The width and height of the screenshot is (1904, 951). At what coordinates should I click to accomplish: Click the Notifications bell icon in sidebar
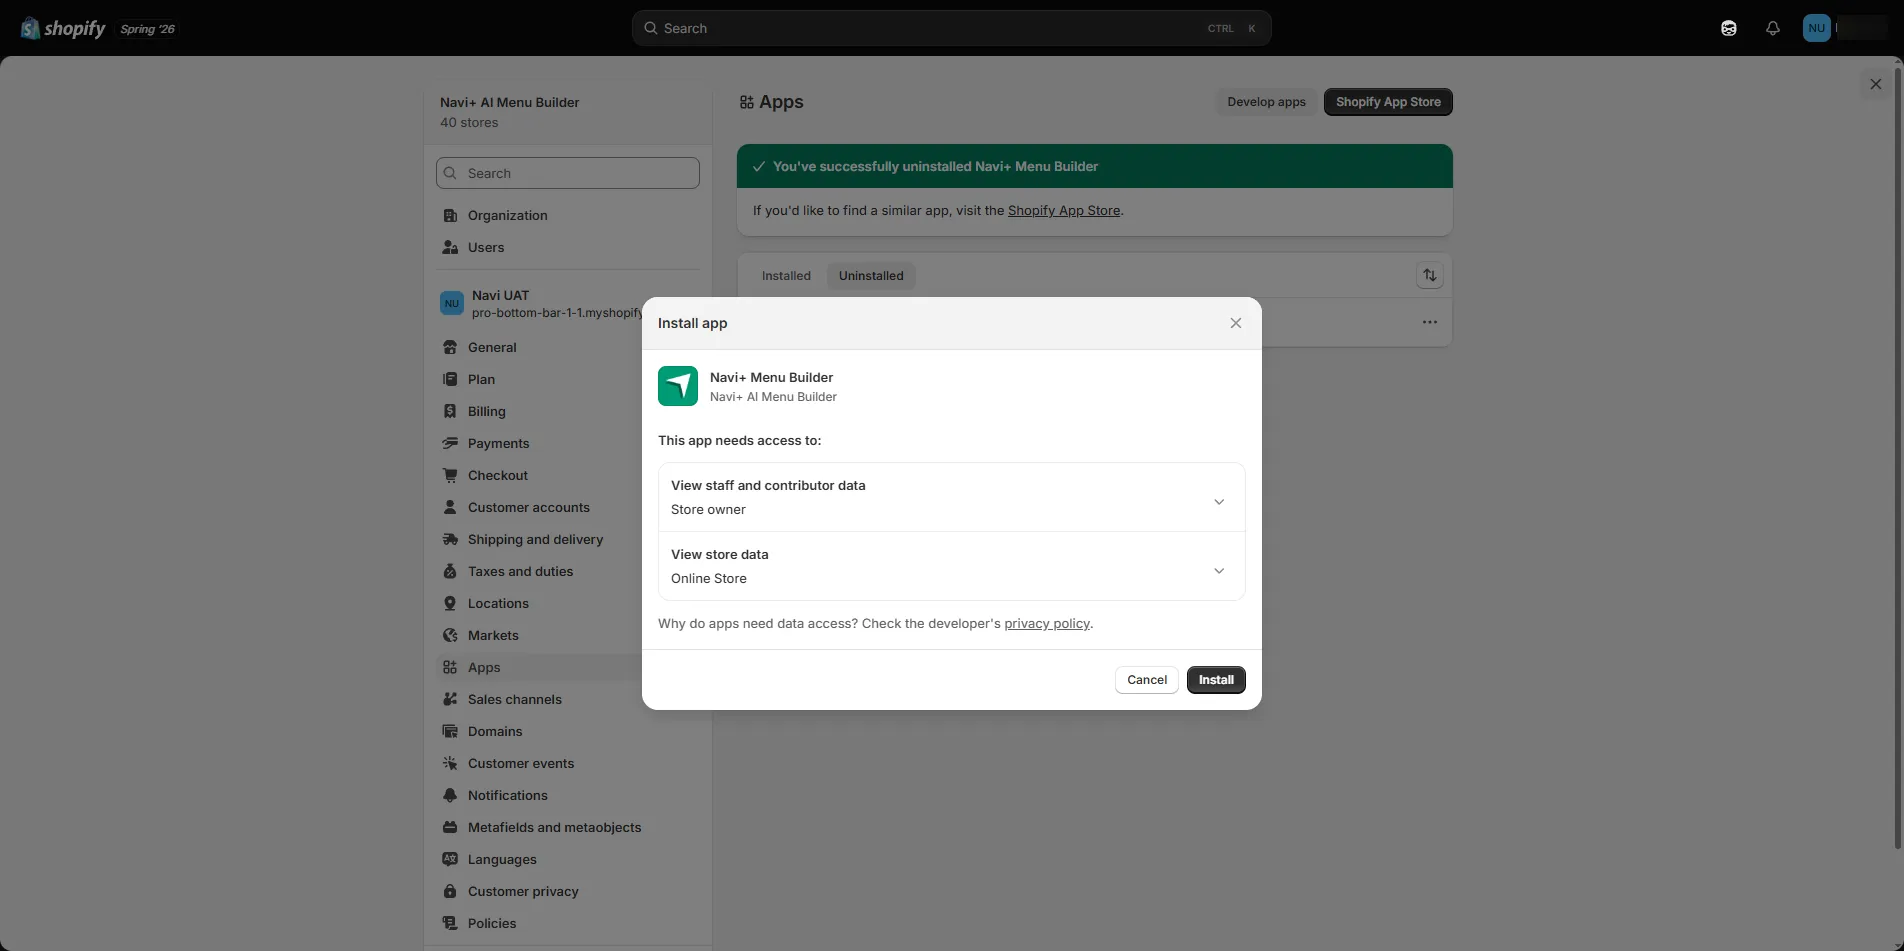coord(450,795)
